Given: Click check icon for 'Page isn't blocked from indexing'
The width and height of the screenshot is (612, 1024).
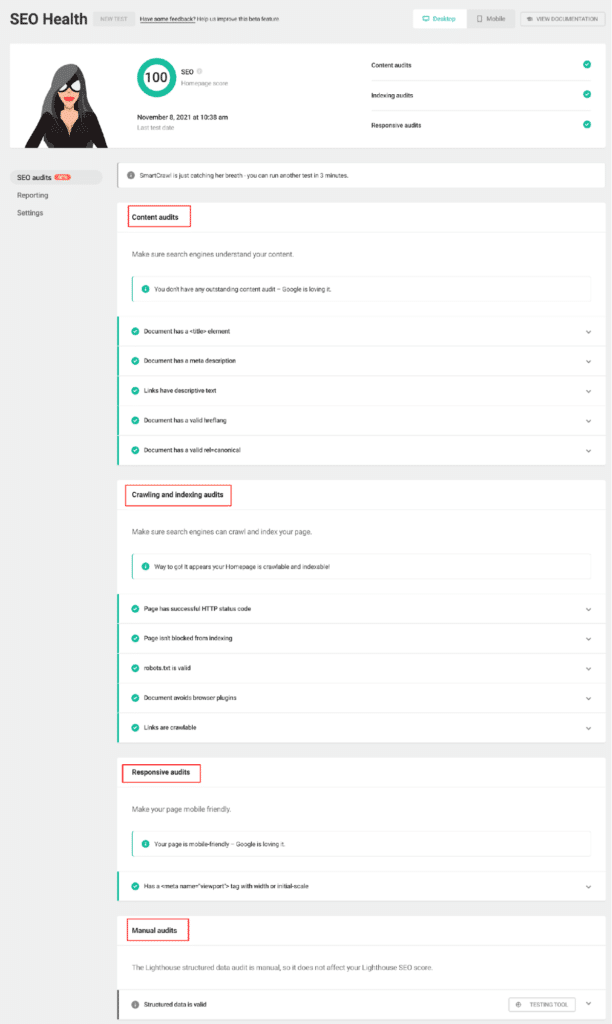Looking at the screenshot, I should (135, 638).
